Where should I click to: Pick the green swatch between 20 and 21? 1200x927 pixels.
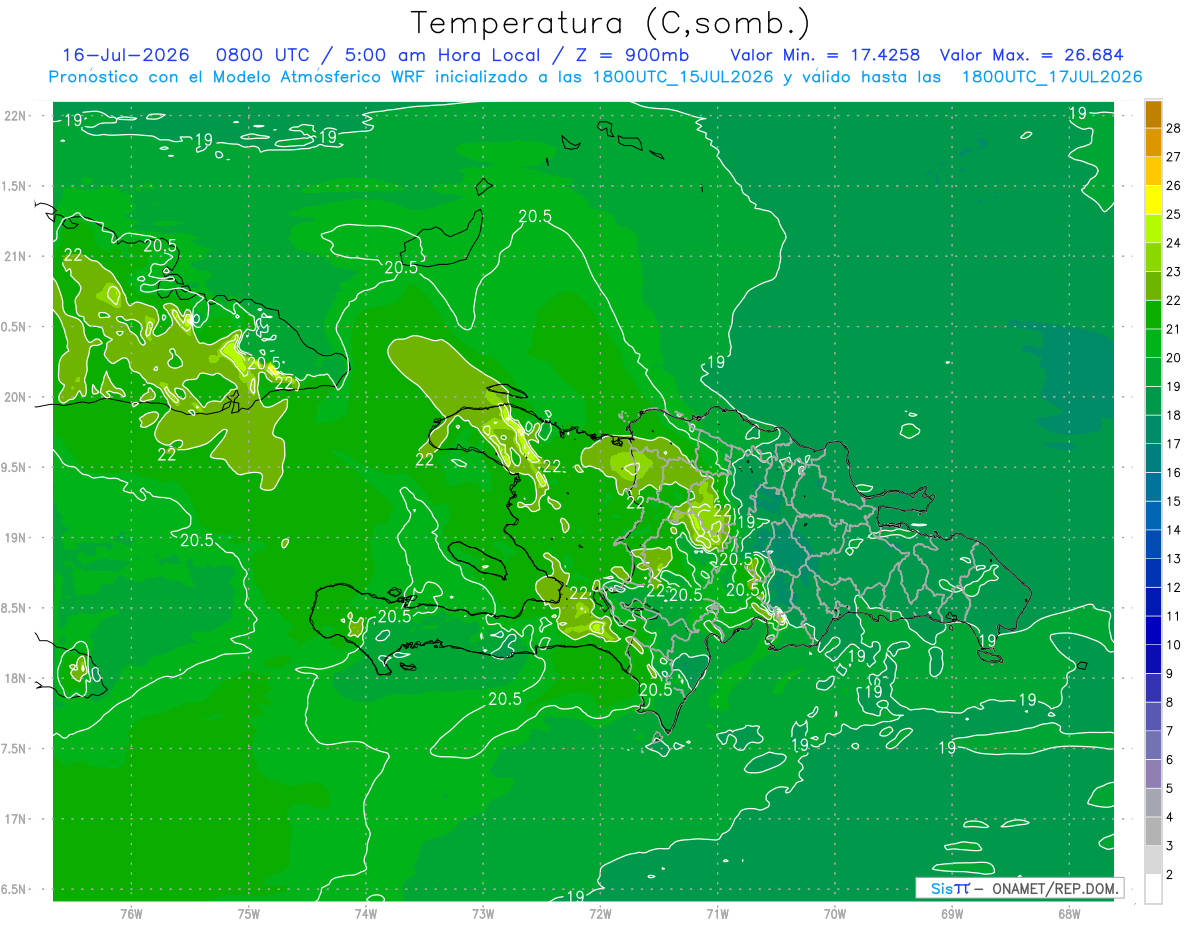point(1153,343)
